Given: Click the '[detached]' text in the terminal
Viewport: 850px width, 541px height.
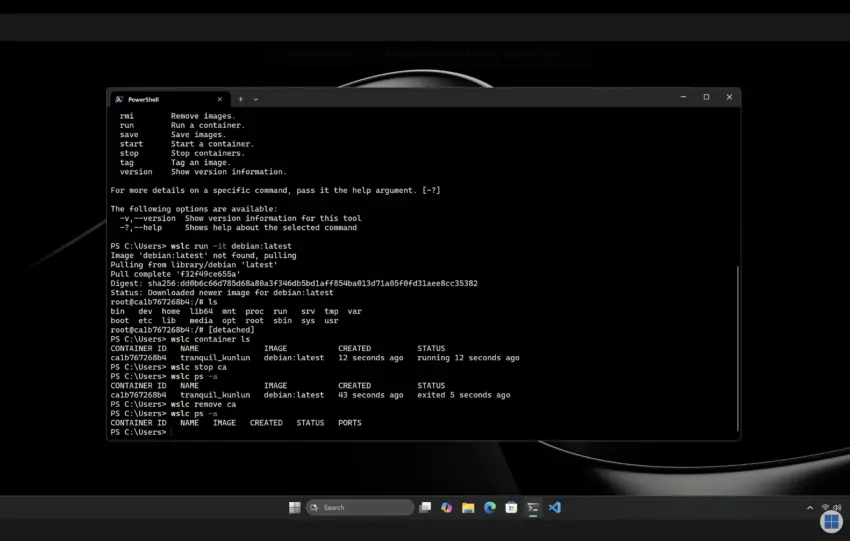Looking at the screenshot, I should [x=231, y=330].
